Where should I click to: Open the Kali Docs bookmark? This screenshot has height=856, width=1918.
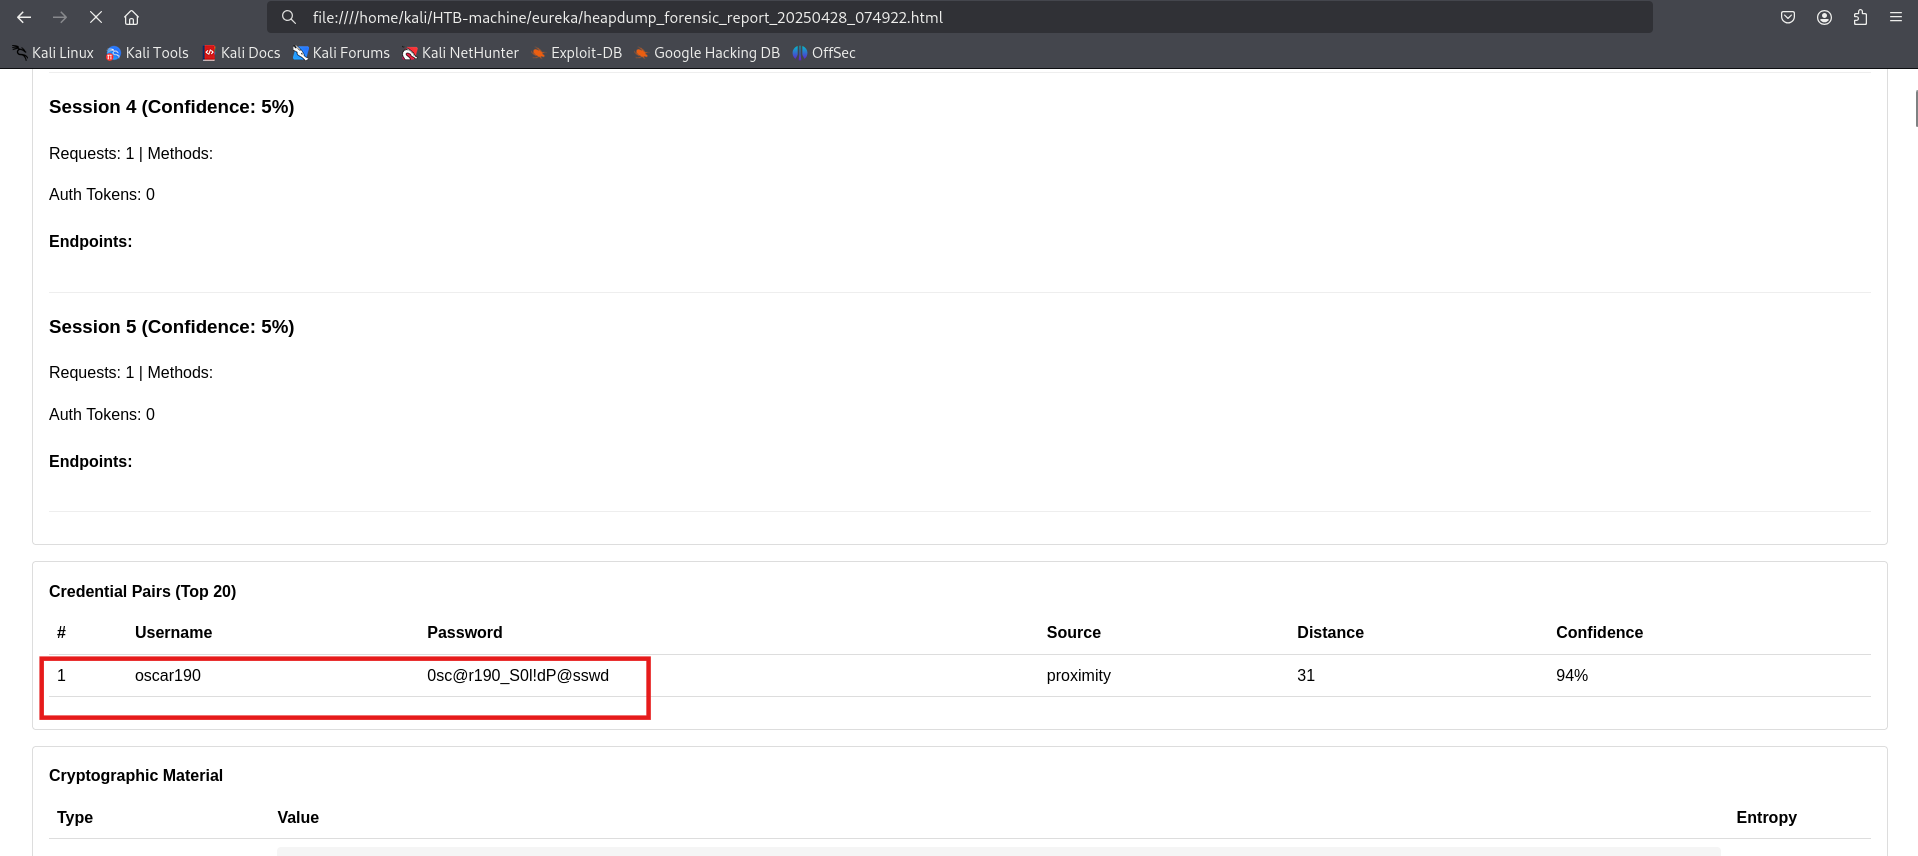coord(241,53)
